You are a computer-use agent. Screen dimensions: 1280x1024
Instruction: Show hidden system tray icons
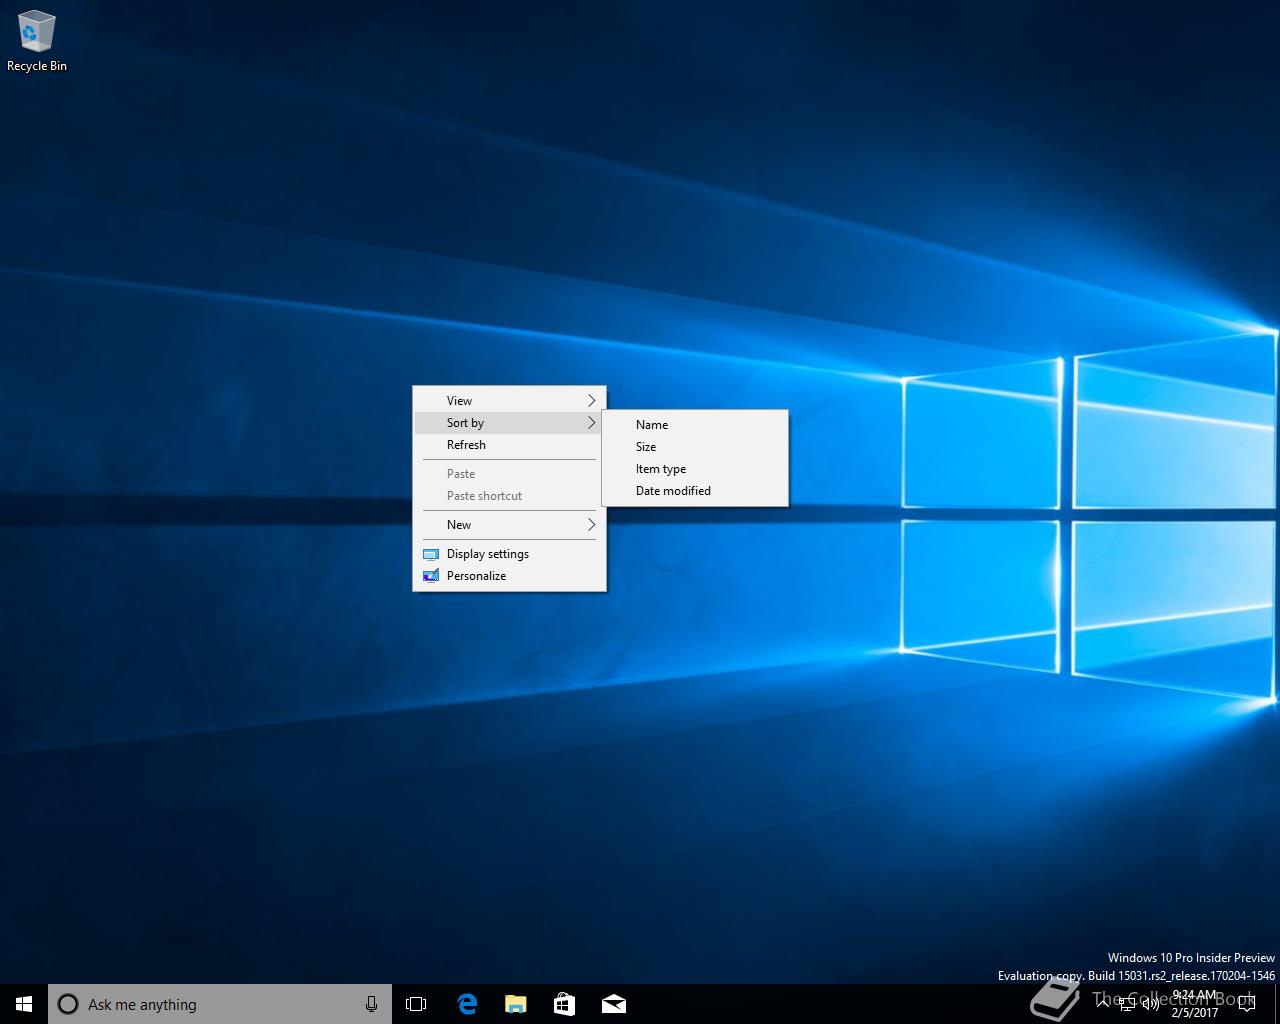pyautogui.click(x=1103, y=1004)
